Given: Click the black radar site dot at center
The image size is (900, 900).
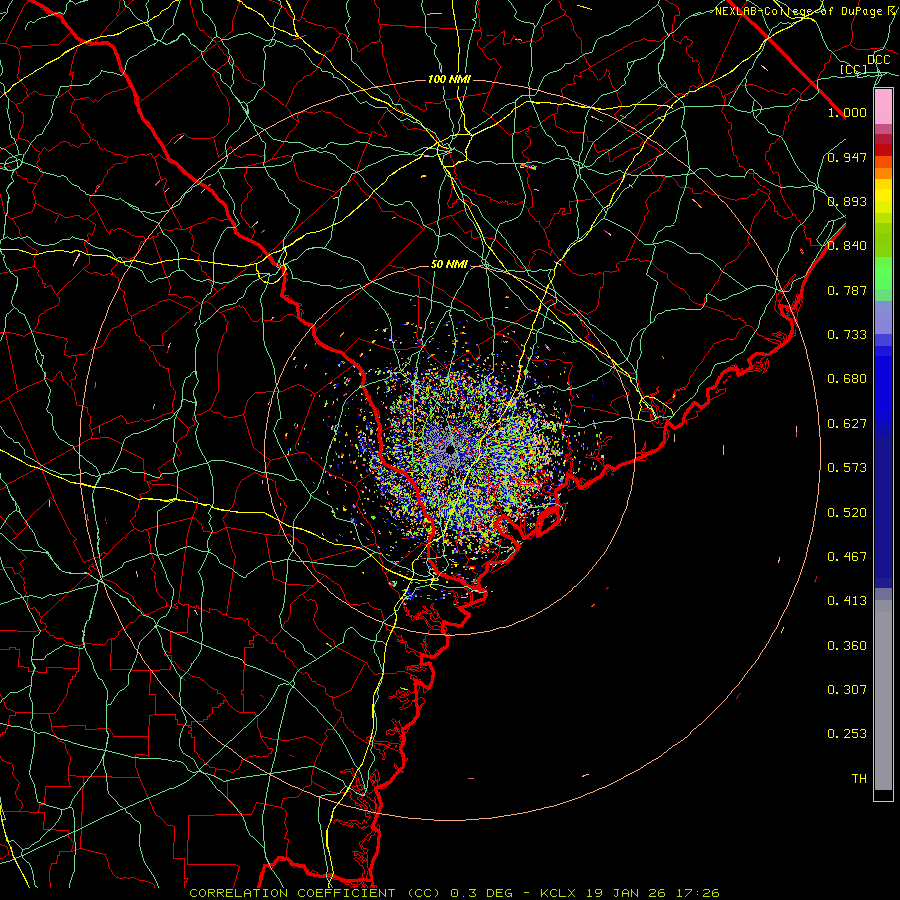Looking at the screenshot, I should click(450, 449).
